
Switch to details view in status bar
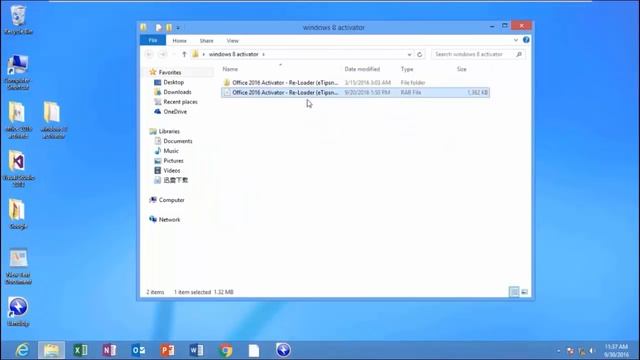514,292
